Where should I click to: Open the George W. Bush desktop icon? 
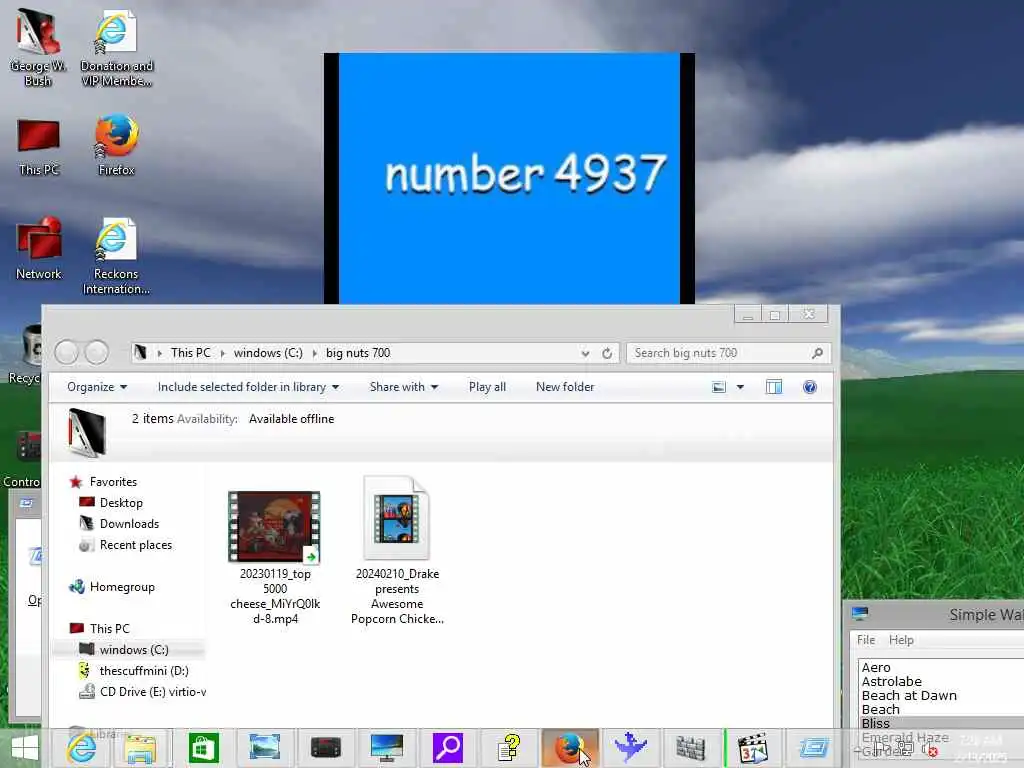(39, 47)
